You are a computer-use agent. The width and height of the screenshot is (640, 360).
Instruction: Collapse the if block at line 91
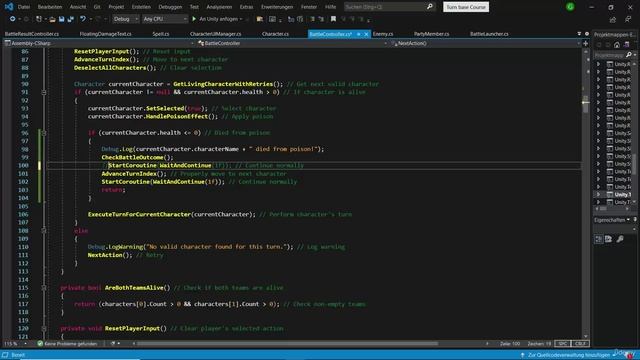pyautogui.click(x=44, y=92)
